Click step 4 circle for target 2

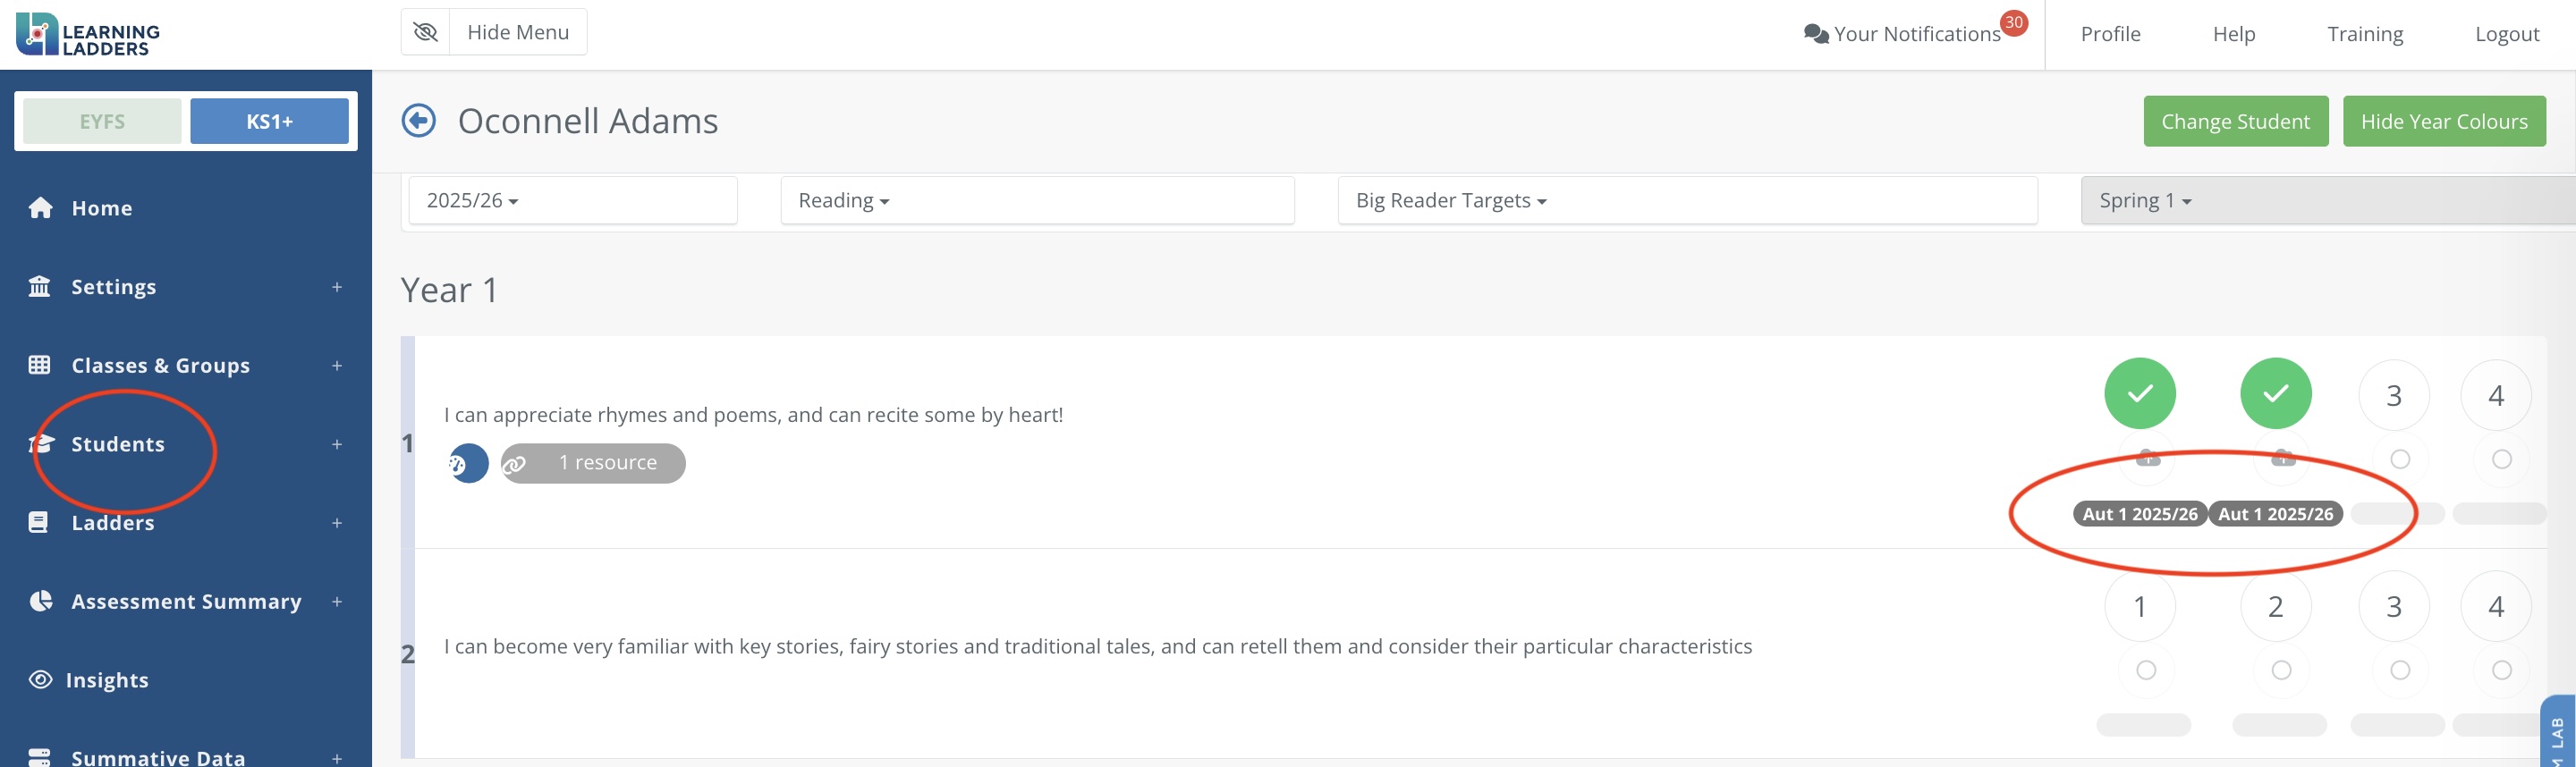[x=2495, y=606]
